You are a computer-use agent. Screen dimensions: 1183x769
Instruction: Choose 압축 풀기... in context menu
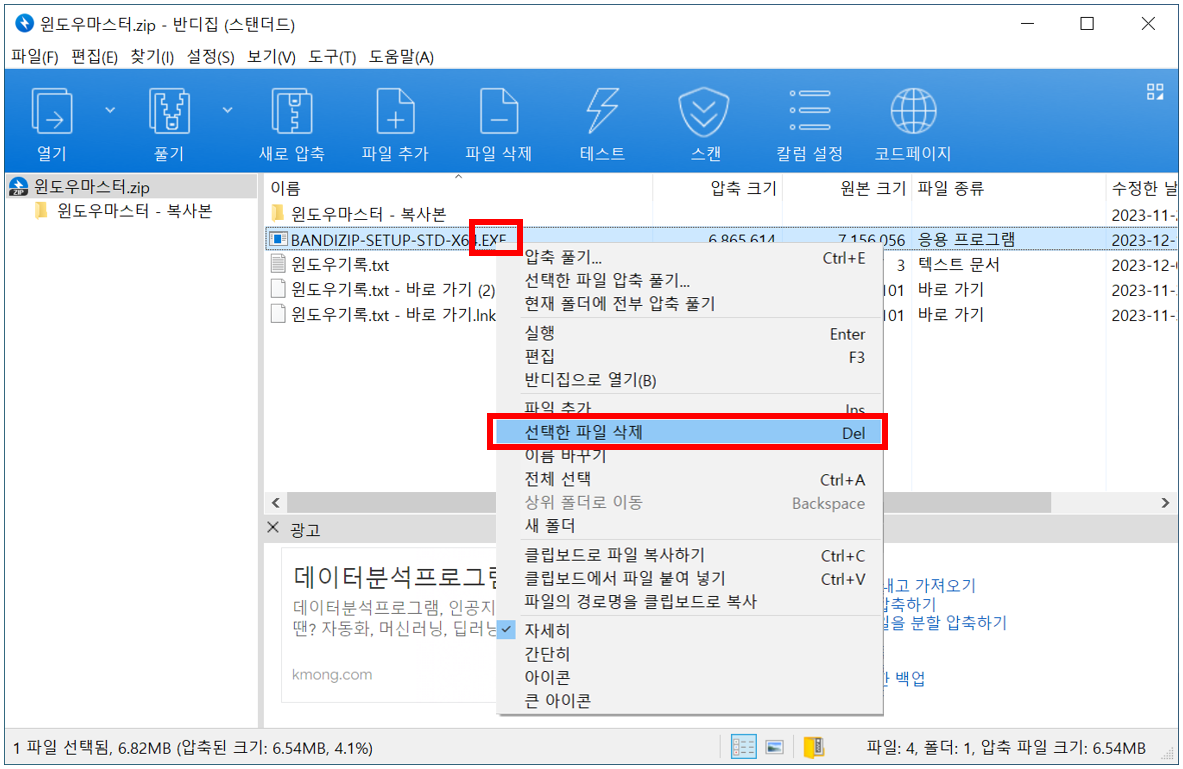point(690,257)
